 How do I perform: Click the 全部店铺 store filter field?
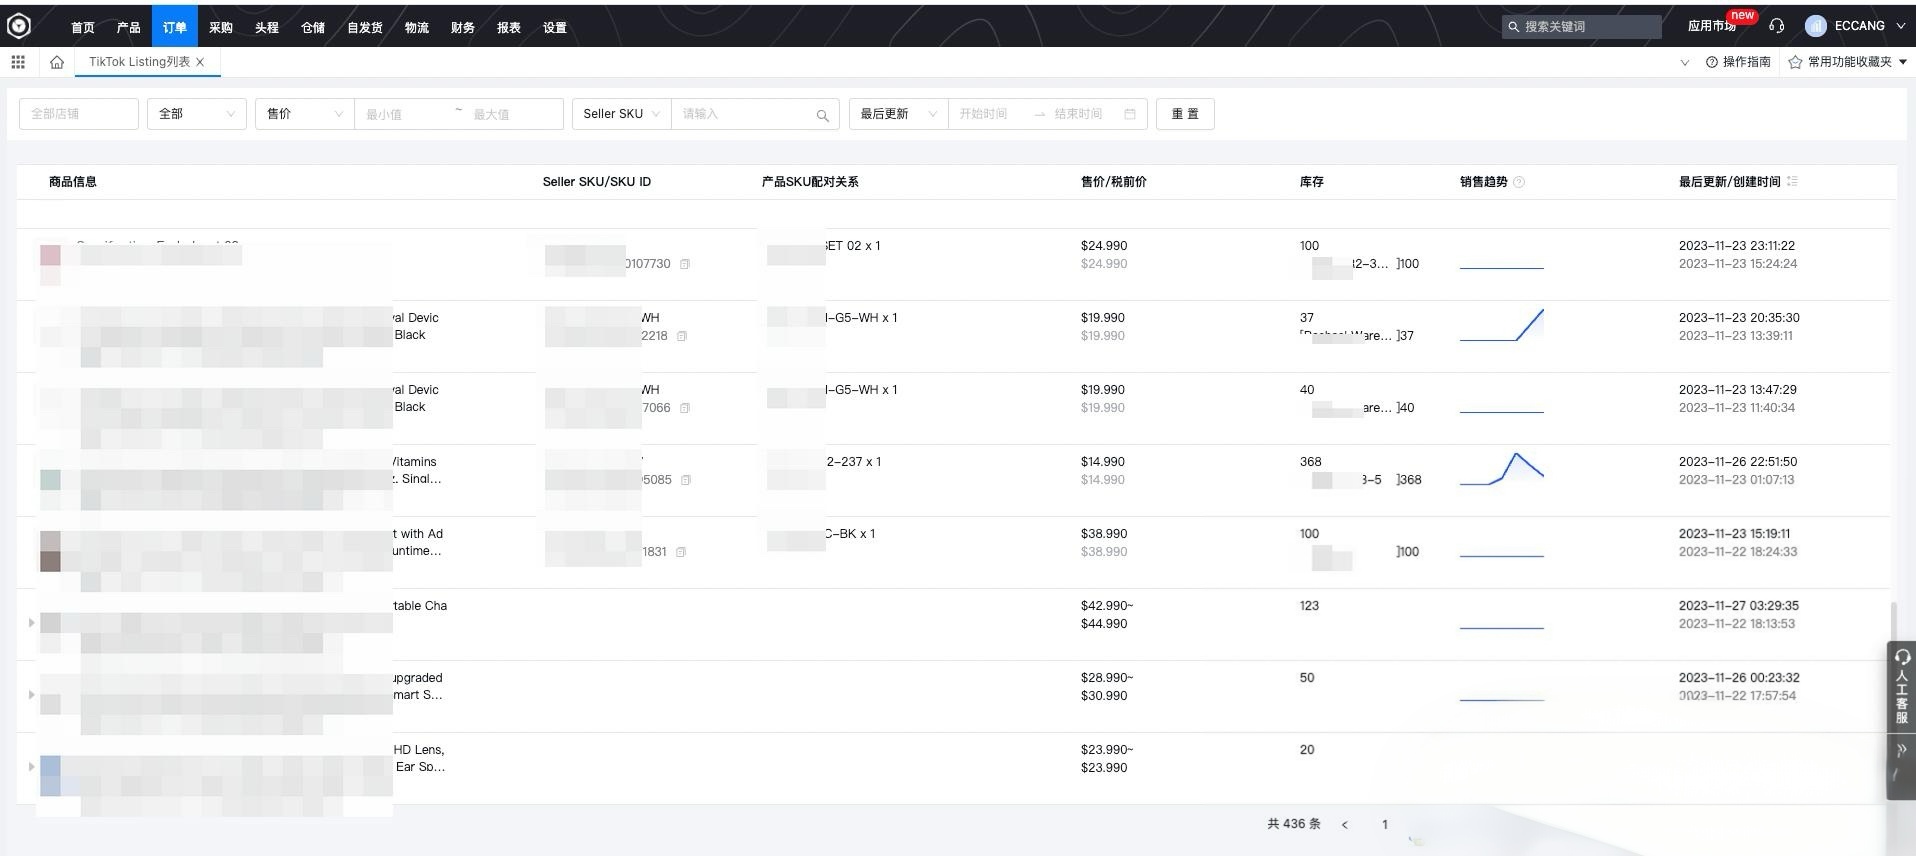tap(79, 114)
